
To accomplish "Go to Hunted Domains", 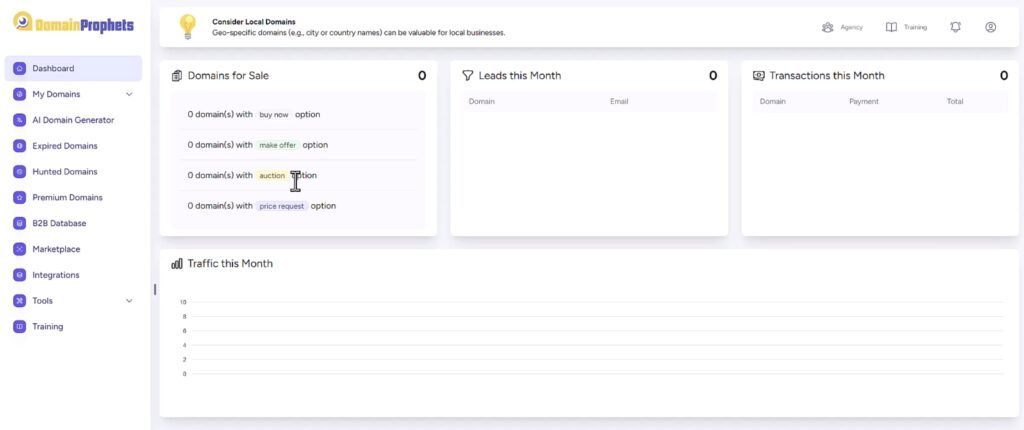I will (73, 172).
